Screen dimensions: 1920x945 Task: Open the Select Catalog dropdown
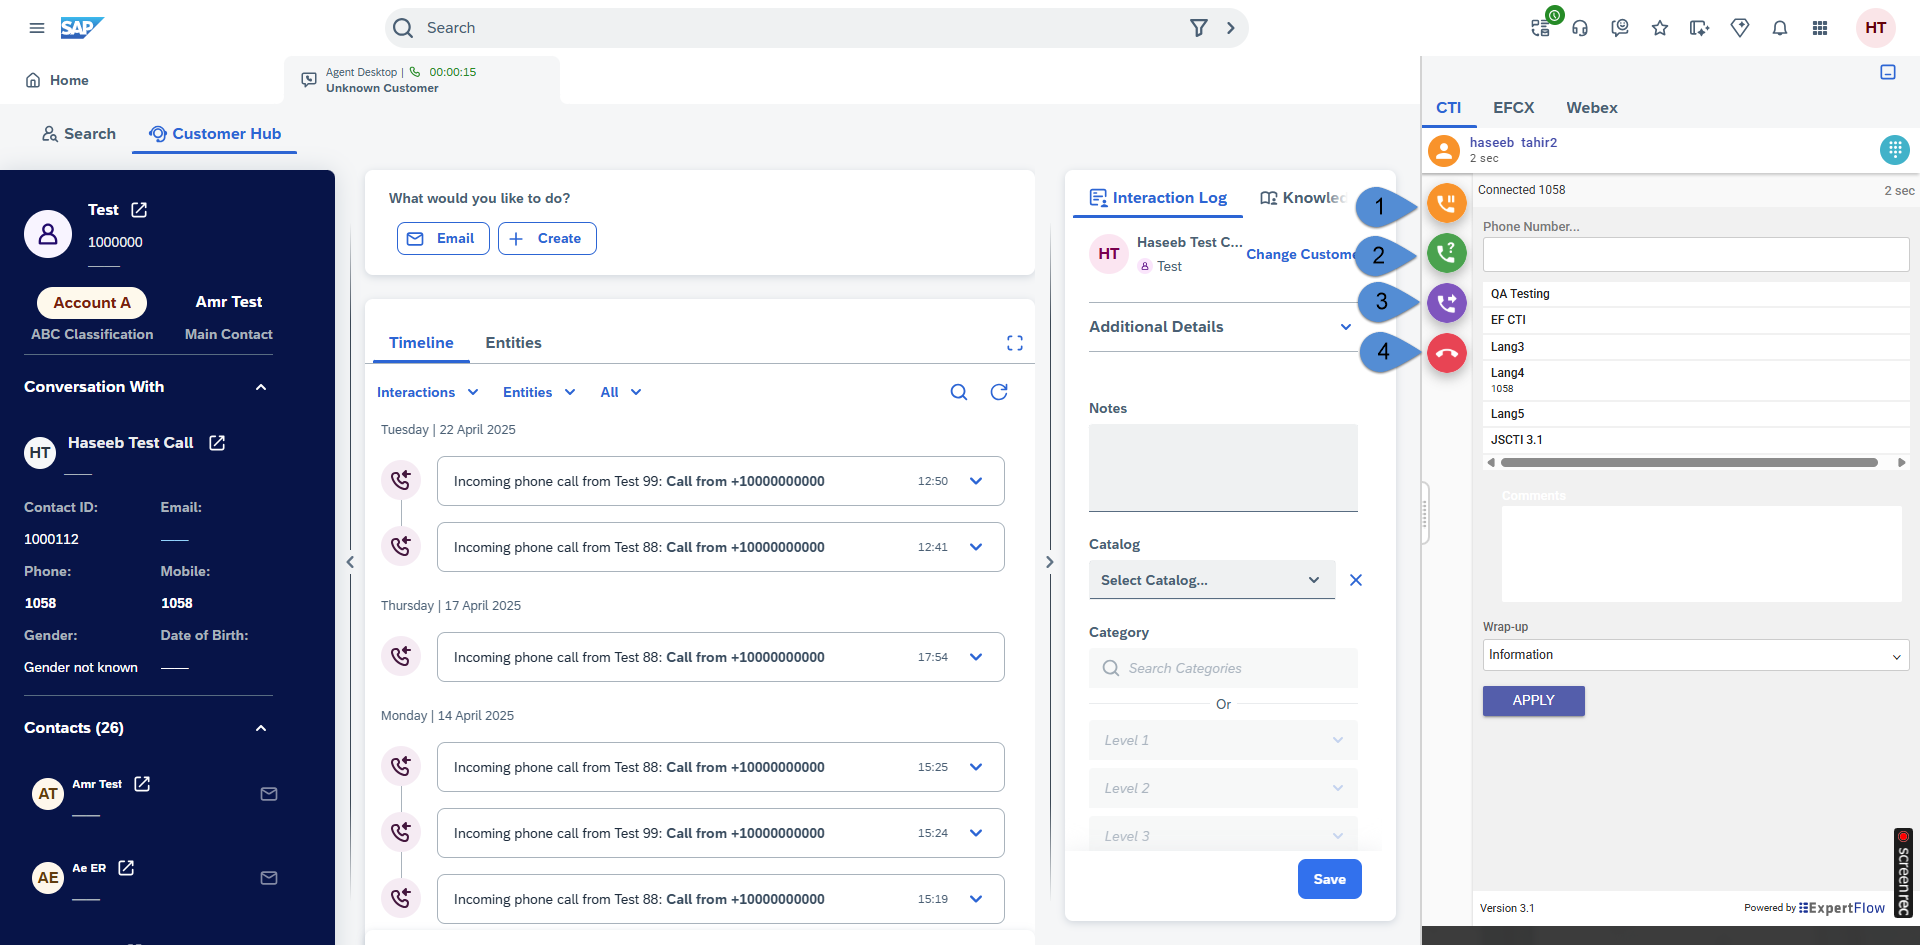point(1211,580)
